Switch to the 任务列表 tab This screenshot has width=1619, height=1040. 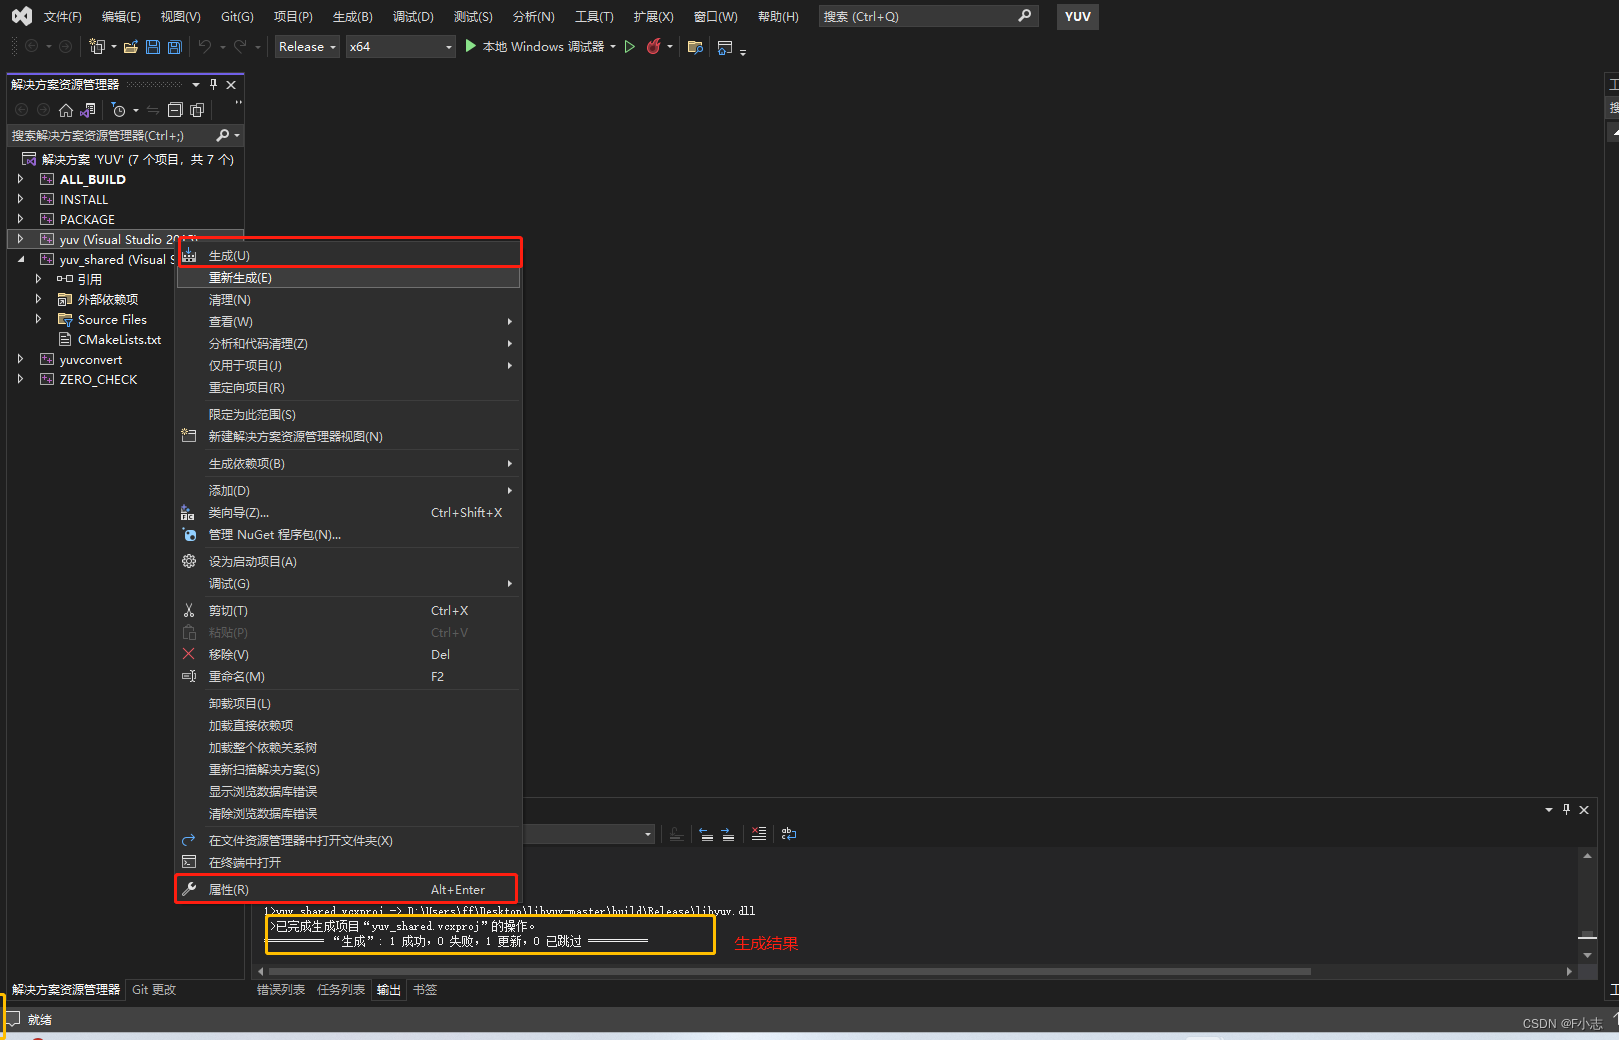[x=341, y=989]
